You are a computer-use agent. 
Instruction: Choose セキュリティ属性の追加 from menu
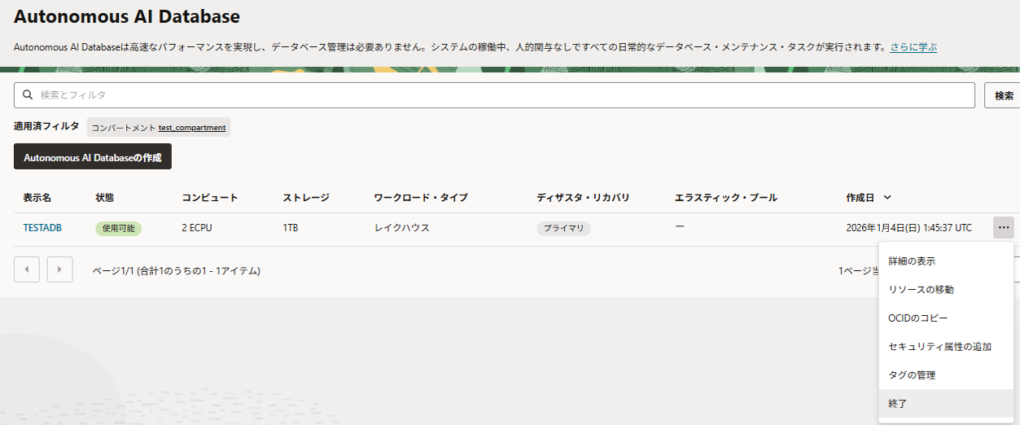[x=939, y=346]
